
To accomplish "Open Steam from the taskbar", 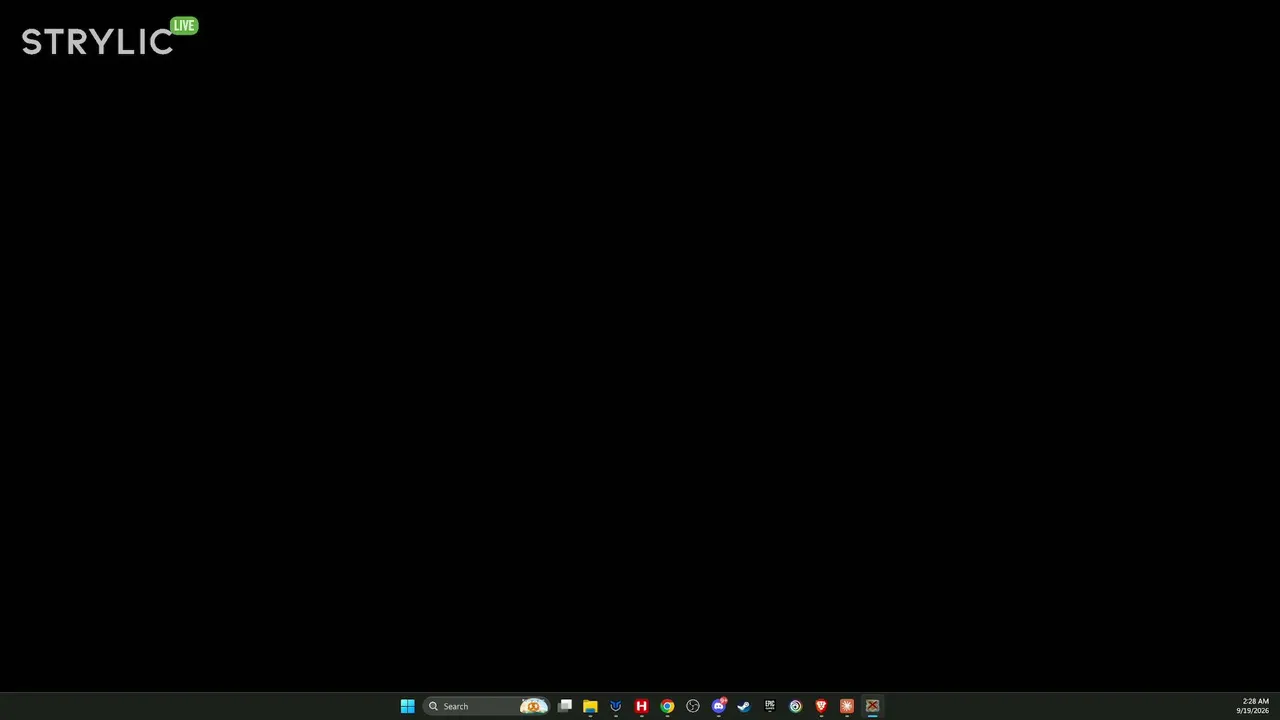I will 744,706.
